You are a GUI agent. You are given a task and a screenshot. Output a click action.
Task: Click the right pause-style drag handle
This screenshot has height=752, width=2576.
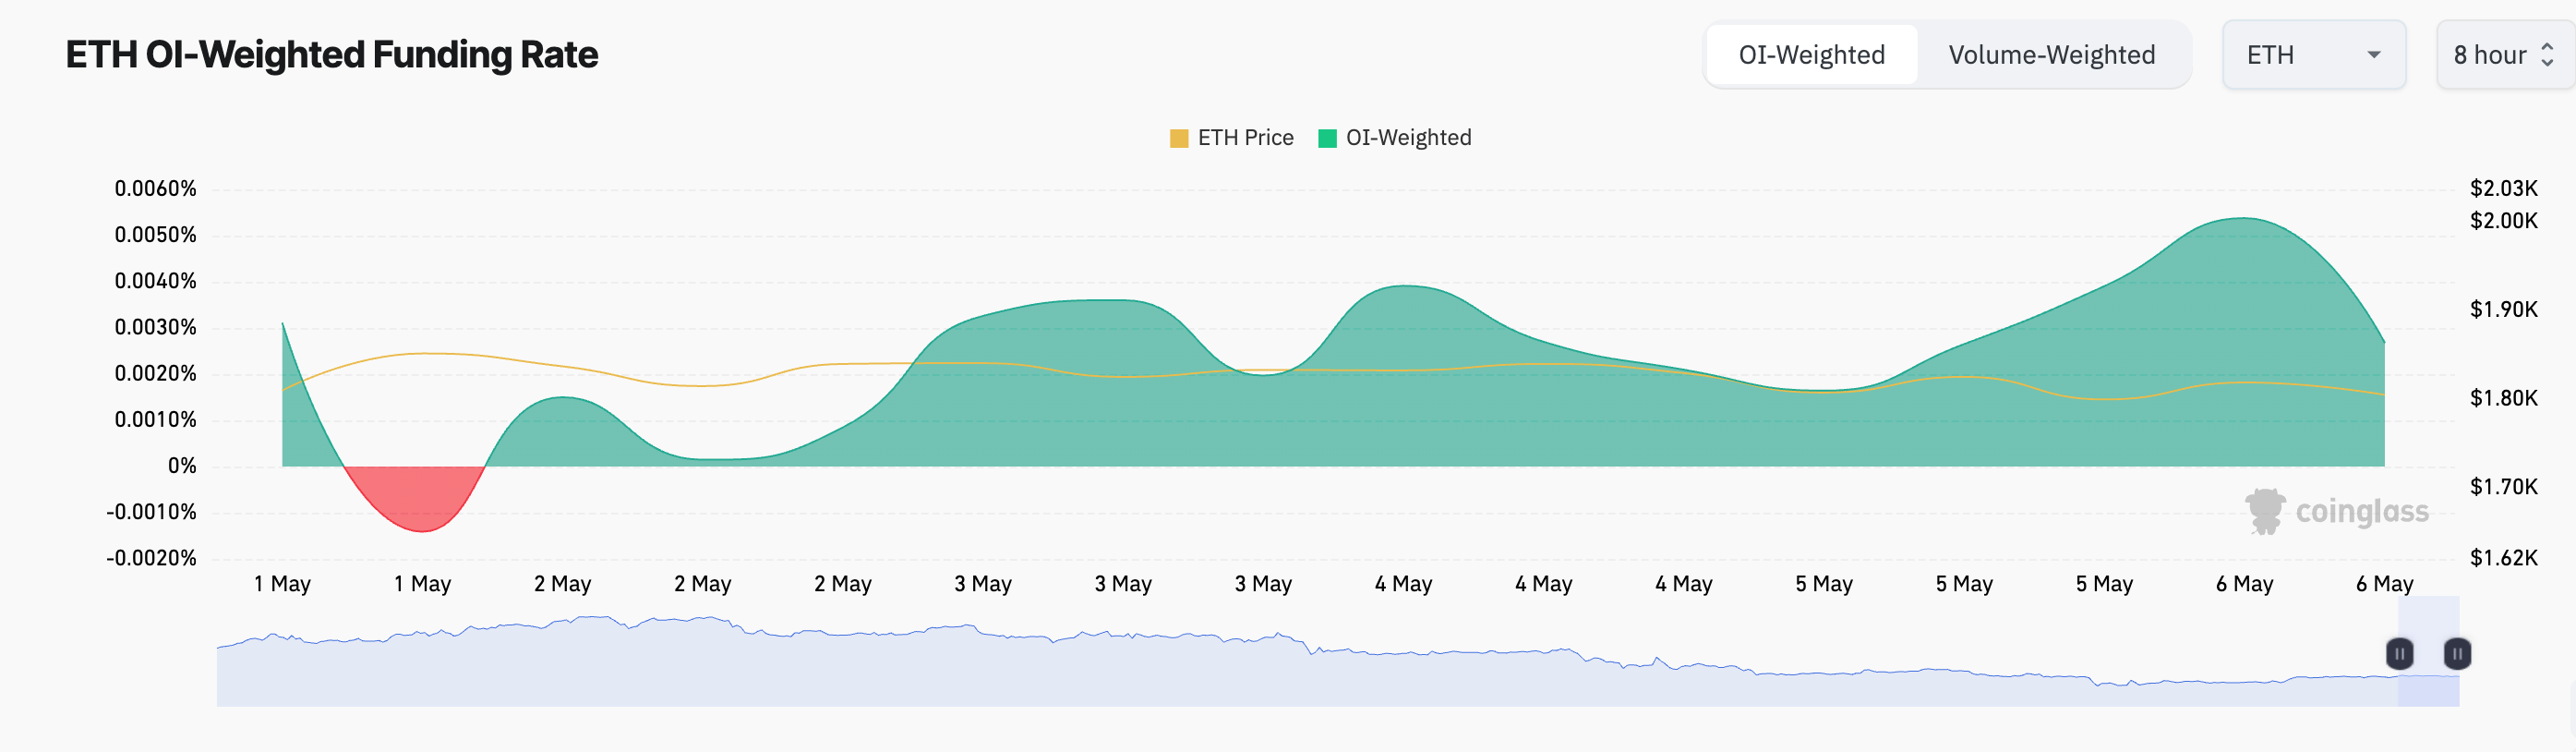(x=2457, y=653)
